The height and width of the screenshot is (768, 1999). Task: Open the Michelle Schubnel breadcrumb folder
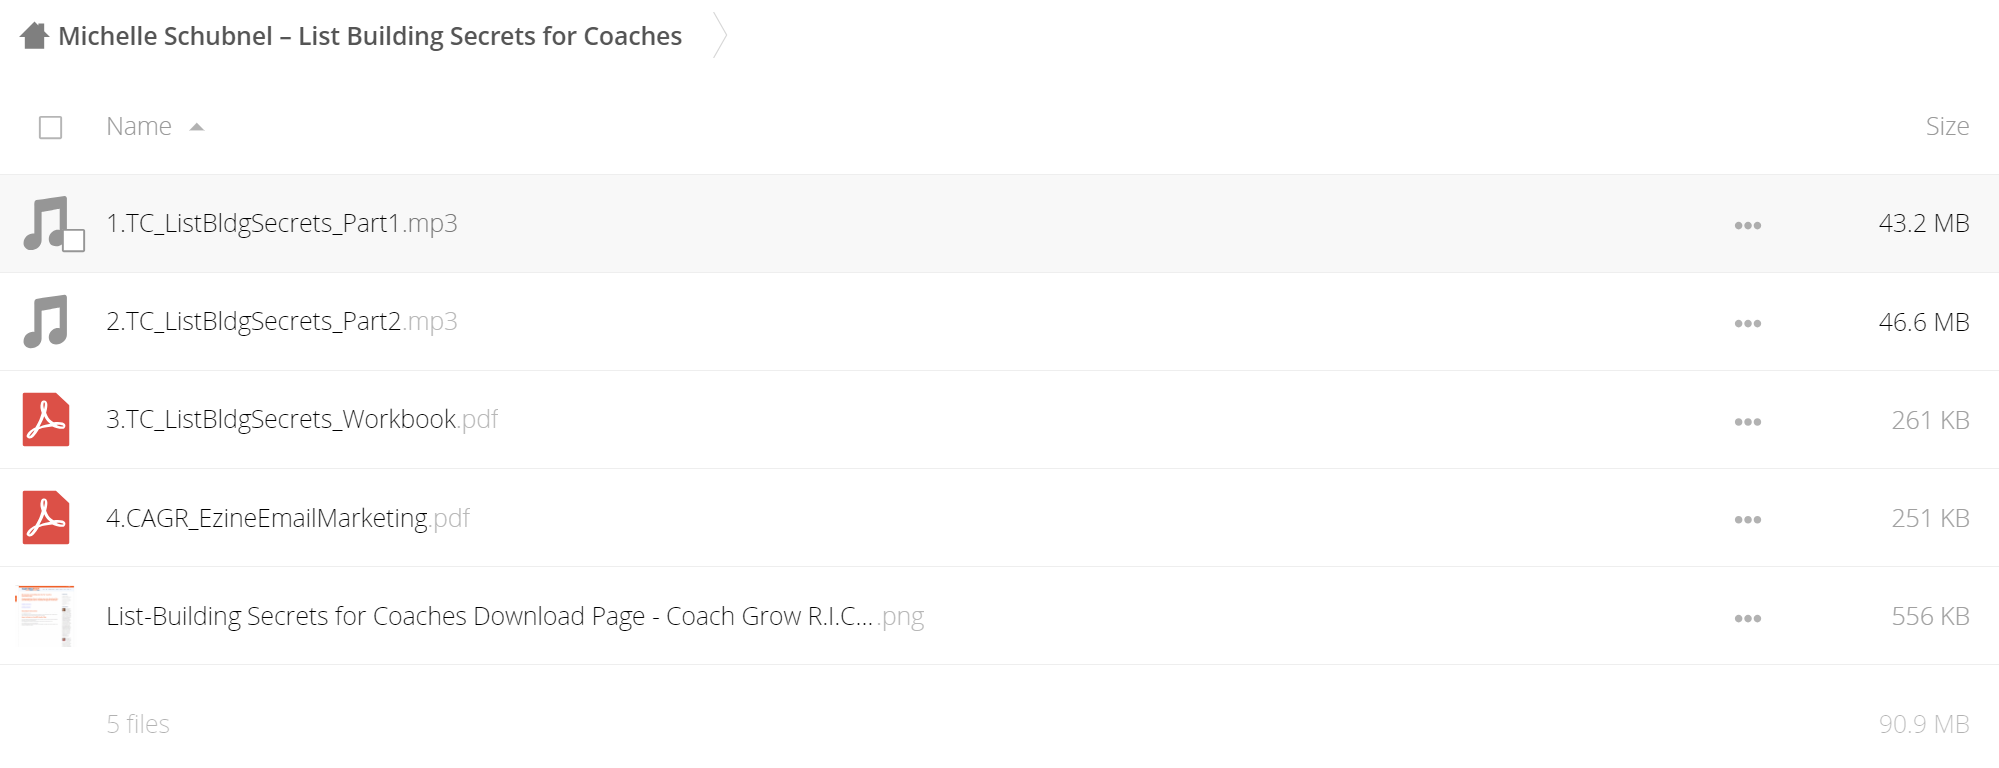click(x=370, y=36)
